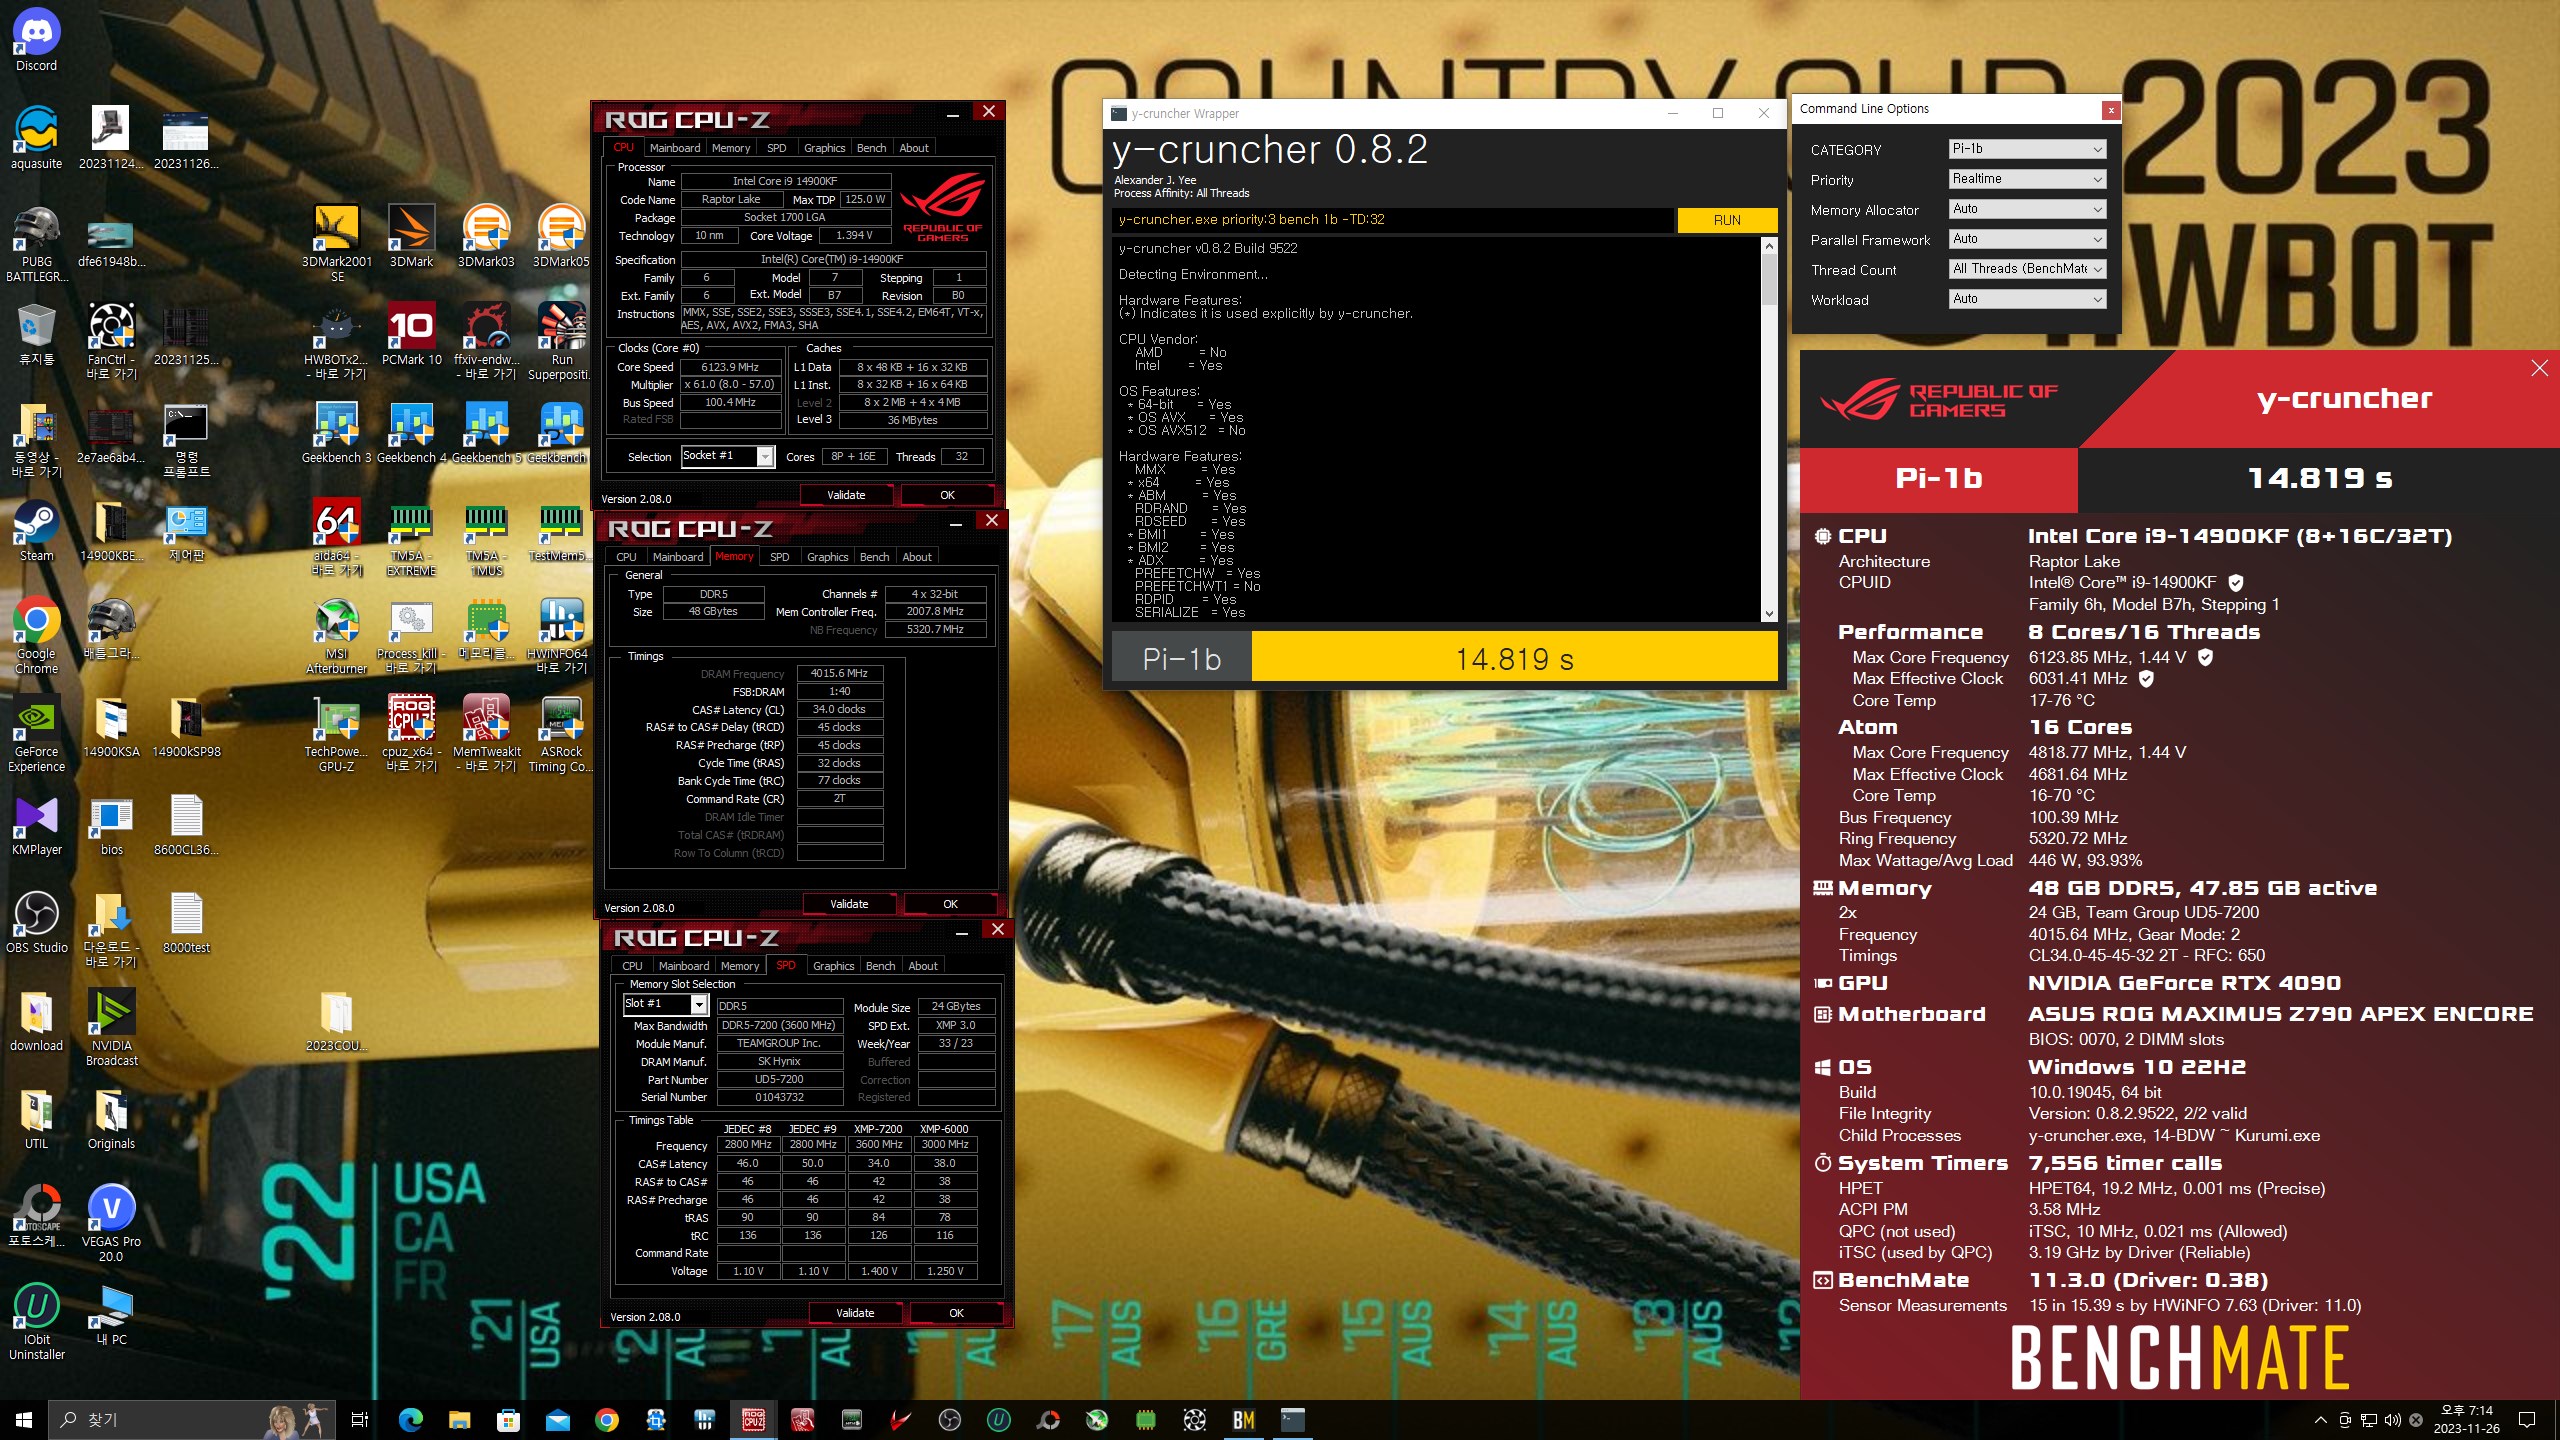Screen dimensions: 2560x1440
Task: Click y-cruncher output scrollbar down arrow
Action: [x=1769, y=613]
